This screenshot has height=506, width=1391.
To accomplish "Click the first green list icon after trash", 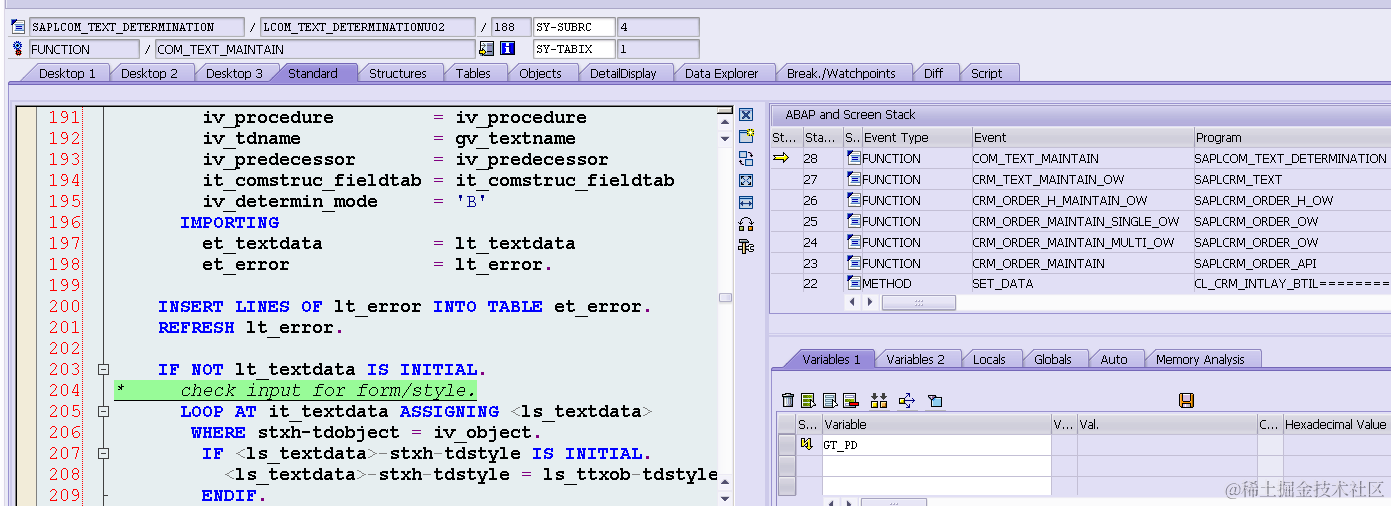I will coord(808,400).
